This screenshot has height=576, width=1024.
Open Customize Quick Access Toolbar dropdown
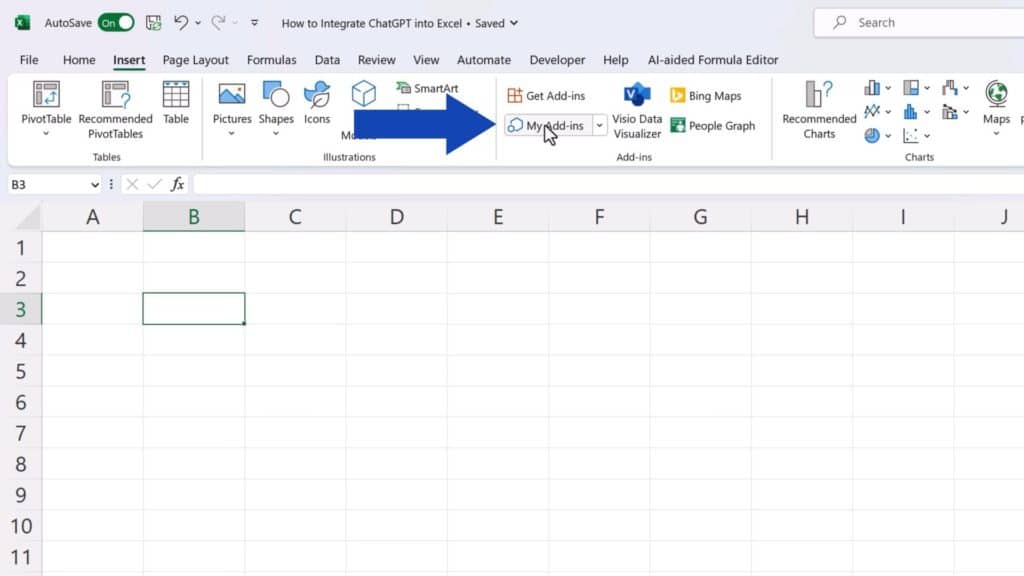point(254,23)
